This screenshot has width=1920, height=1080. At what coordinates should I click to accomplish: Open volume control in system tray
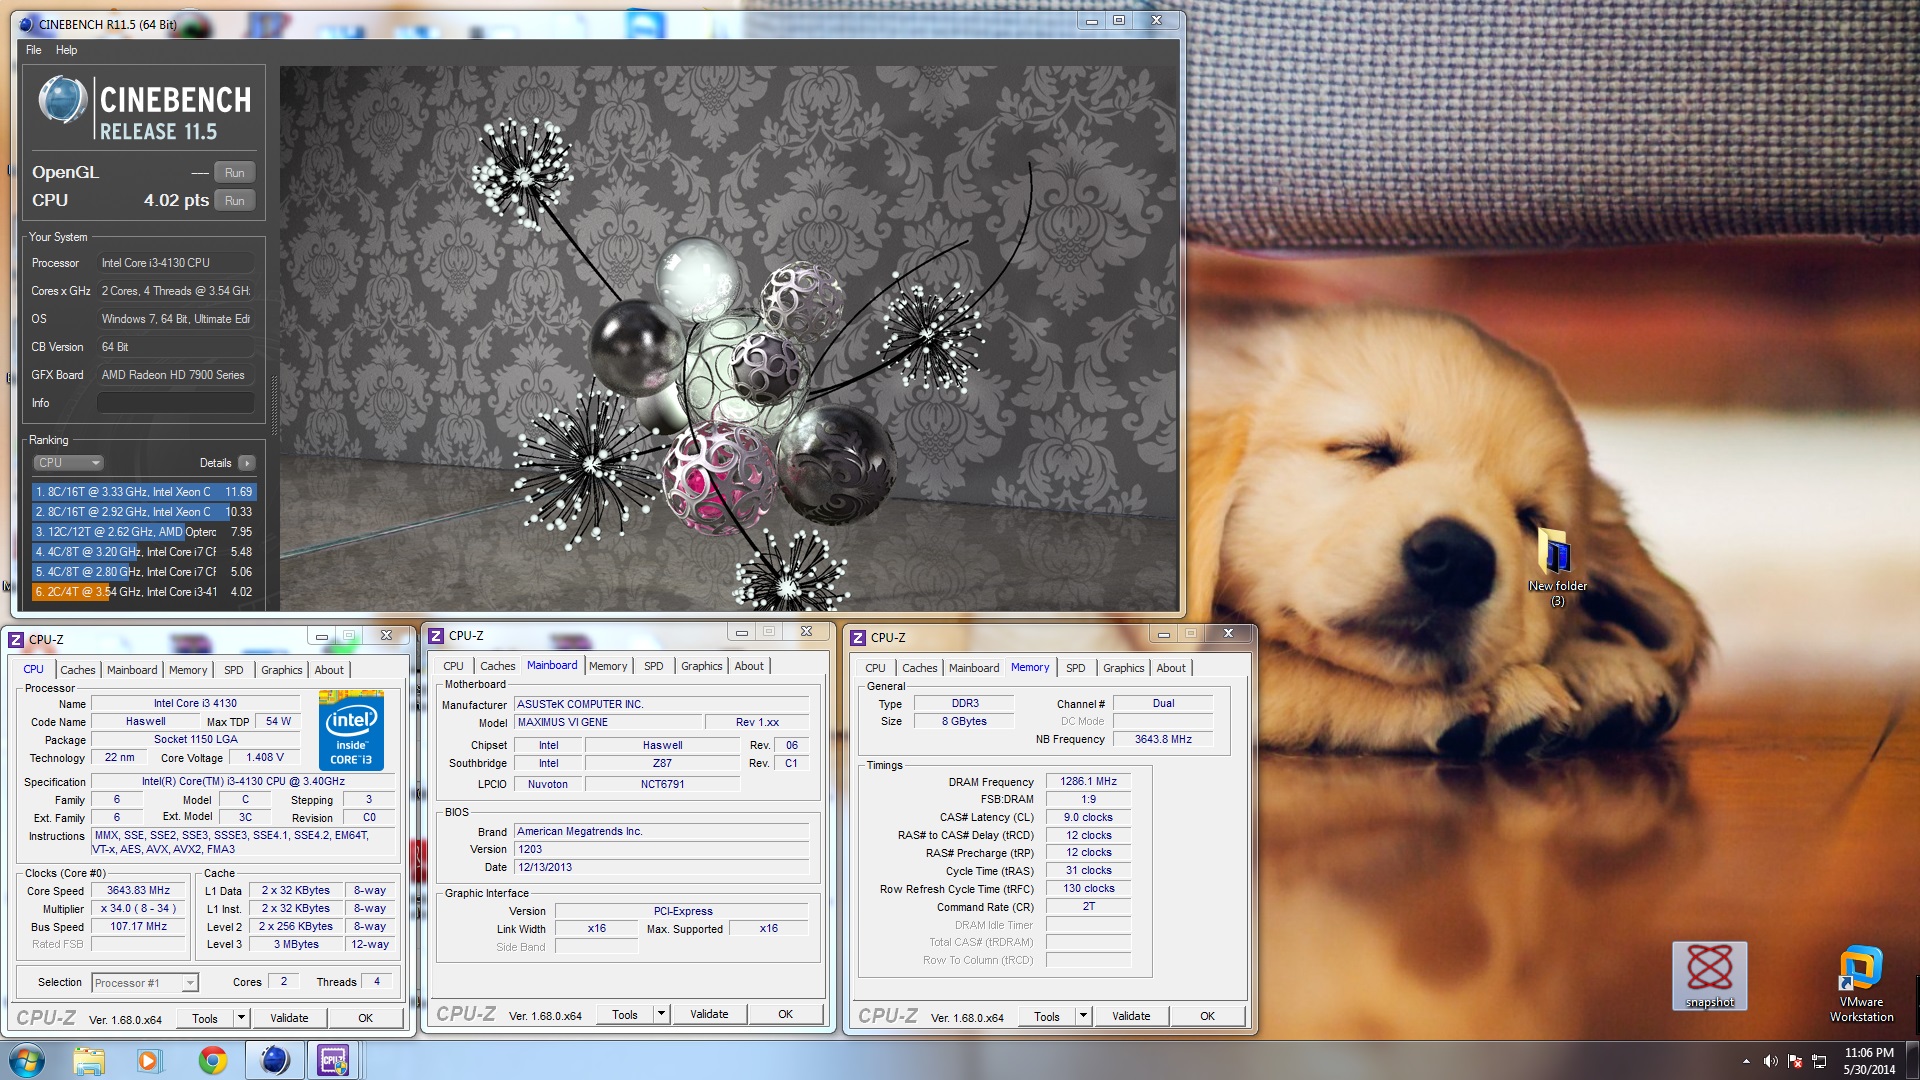click(x=1771, y=1061)
